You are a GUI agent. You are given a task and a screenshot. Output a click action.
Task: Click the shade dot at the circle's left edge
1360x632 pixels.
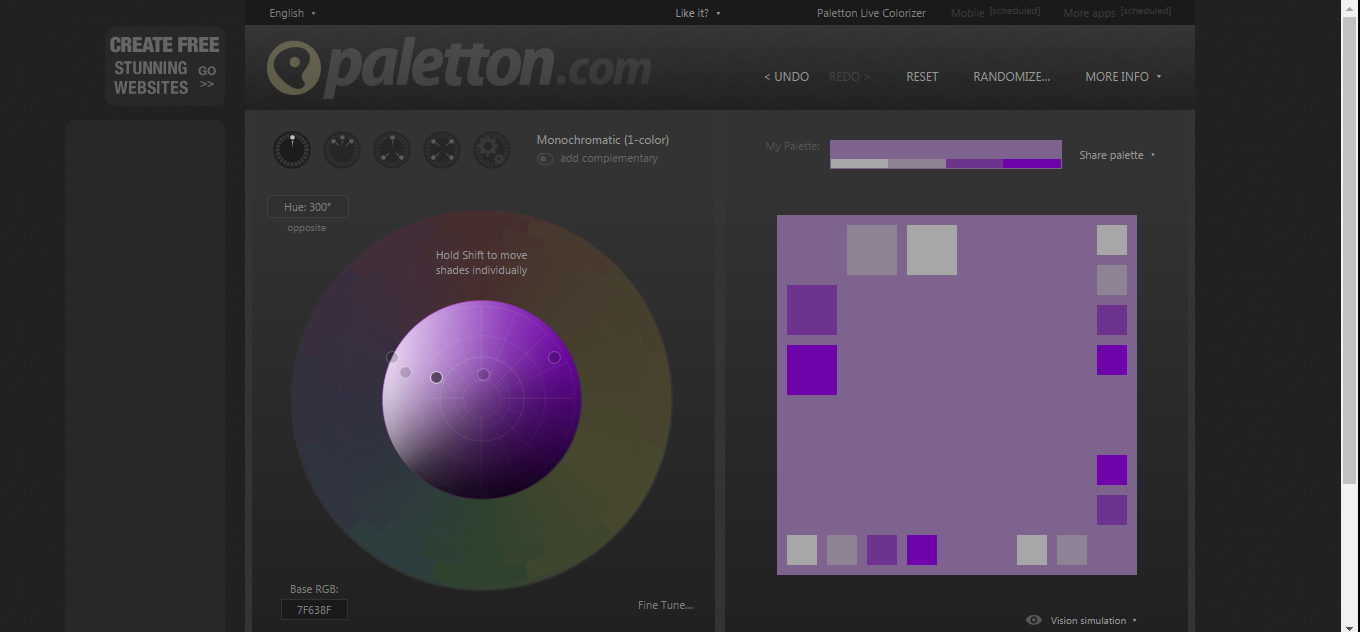[x=392, y=357]
